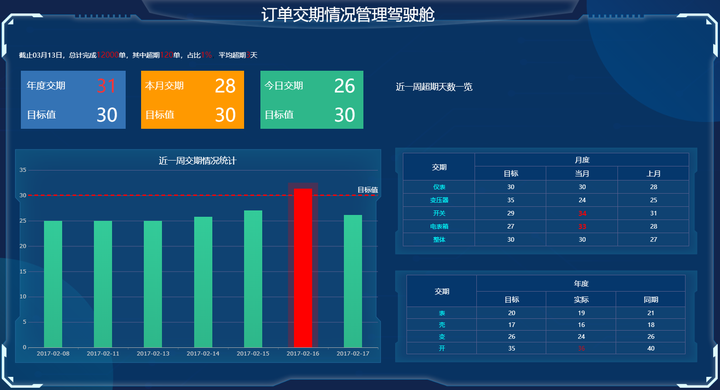Click the red value 31 in 年度交期 card
The width and height of the screenshot is (720, 390).
[107, 86]
